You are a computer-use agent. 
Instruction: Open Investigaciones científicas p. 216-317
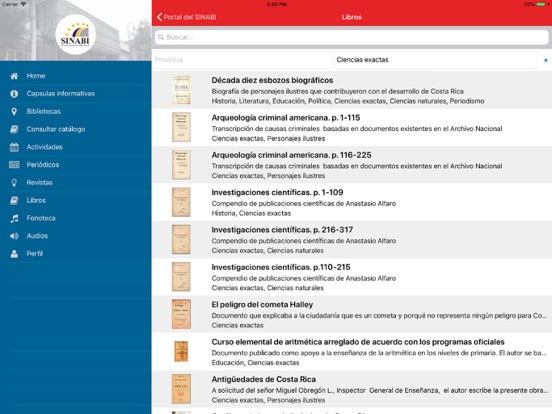tap(352, 239)
